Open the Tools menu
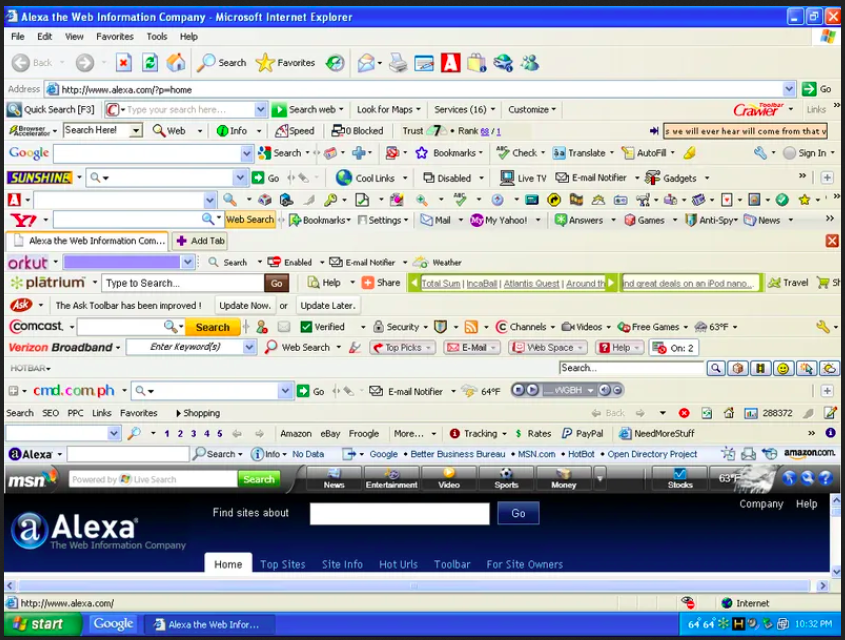Viewport: 845px width, 640px height. (x=157, y=37)
